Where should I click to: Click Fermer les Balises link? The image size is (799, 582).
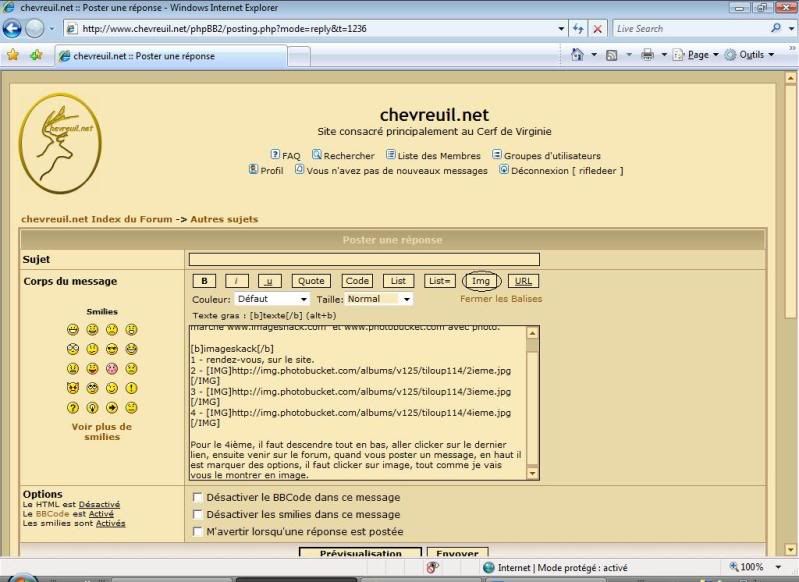tap(501, 299)
